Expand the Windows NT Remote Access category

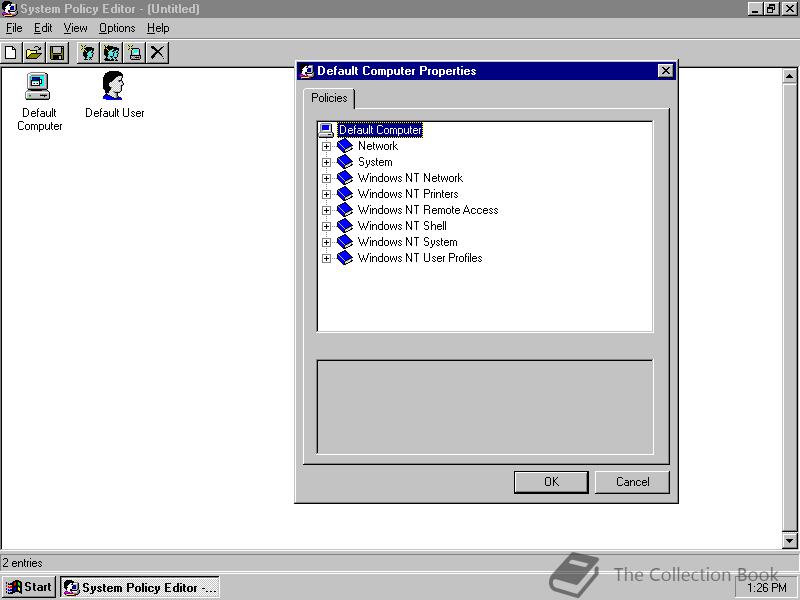[326, 210]
